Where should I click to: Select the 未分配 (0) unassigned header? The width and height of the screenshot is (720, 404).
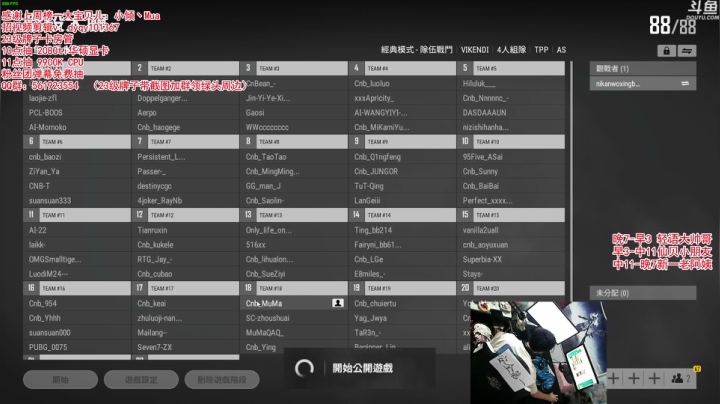click(x=643, y=293)
